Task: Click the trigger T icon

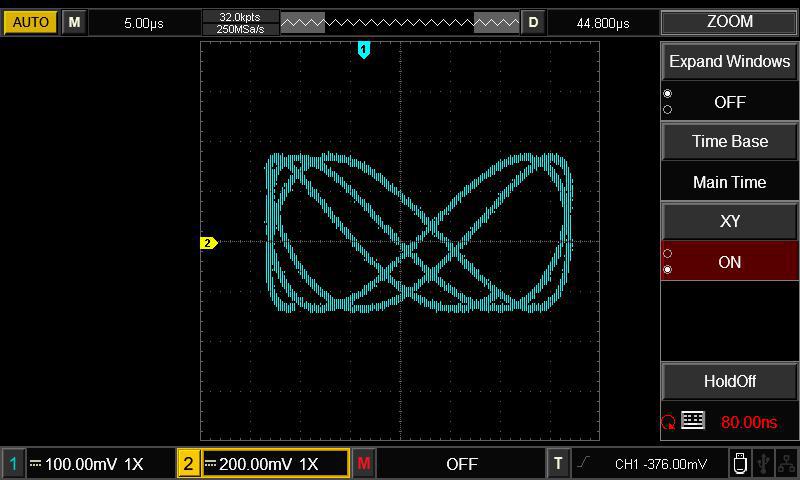Action: coord(558,464)
